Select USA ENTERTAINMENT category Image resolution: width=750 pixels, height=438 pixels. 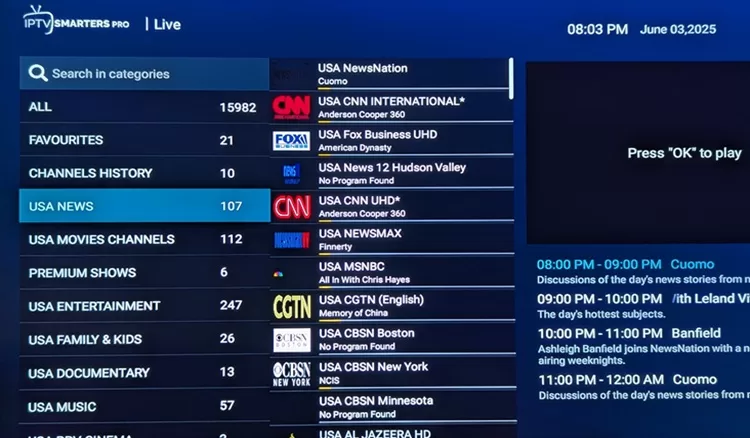coord(144,306)
